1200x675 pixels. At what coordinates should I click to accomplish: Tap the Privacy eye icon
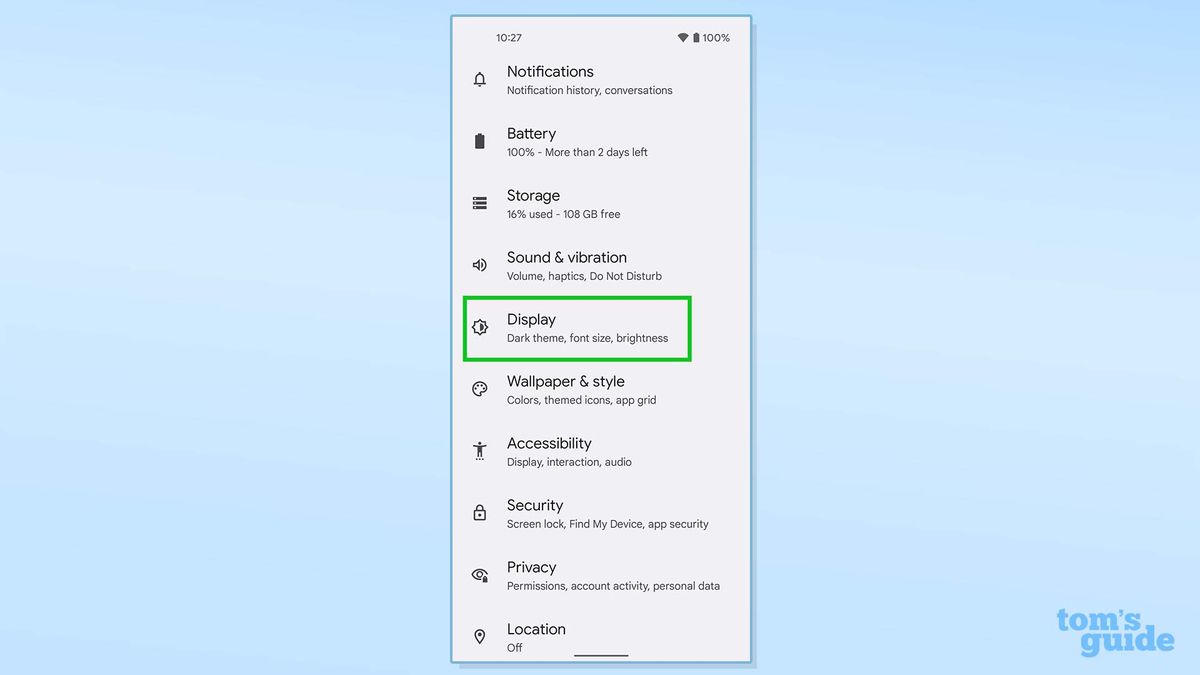[x=479, y=575]
